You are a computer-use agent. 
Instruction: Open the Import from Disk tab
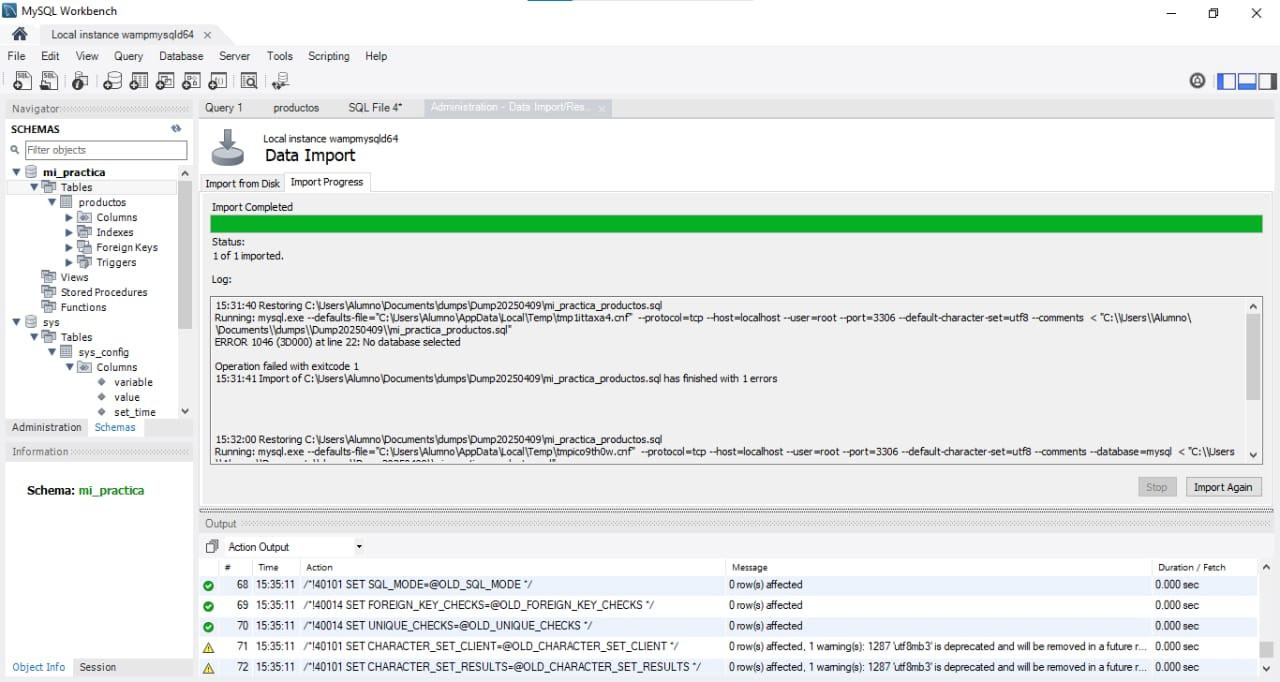(x=243, y=183)
